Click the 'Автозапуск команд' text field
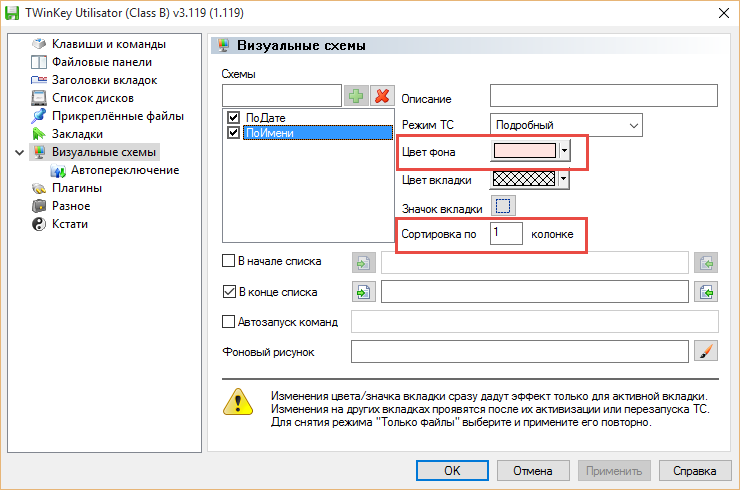 535,321
